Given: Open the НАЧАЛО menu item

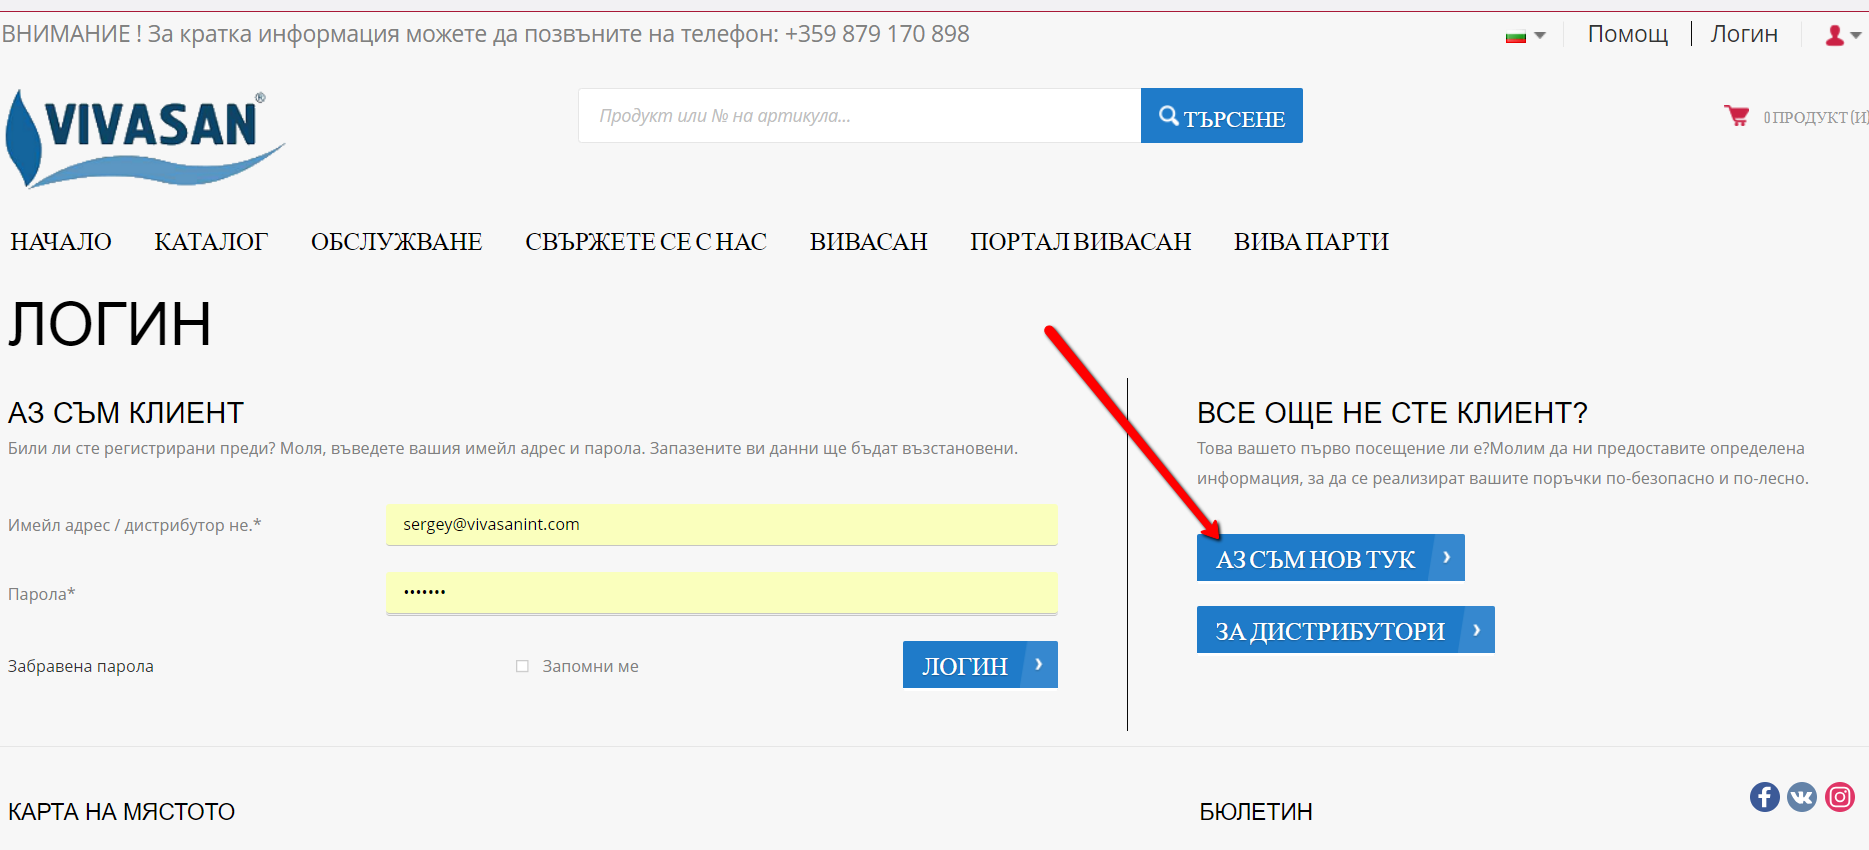Looking at the screenshot, I should [x=61, y=242].
